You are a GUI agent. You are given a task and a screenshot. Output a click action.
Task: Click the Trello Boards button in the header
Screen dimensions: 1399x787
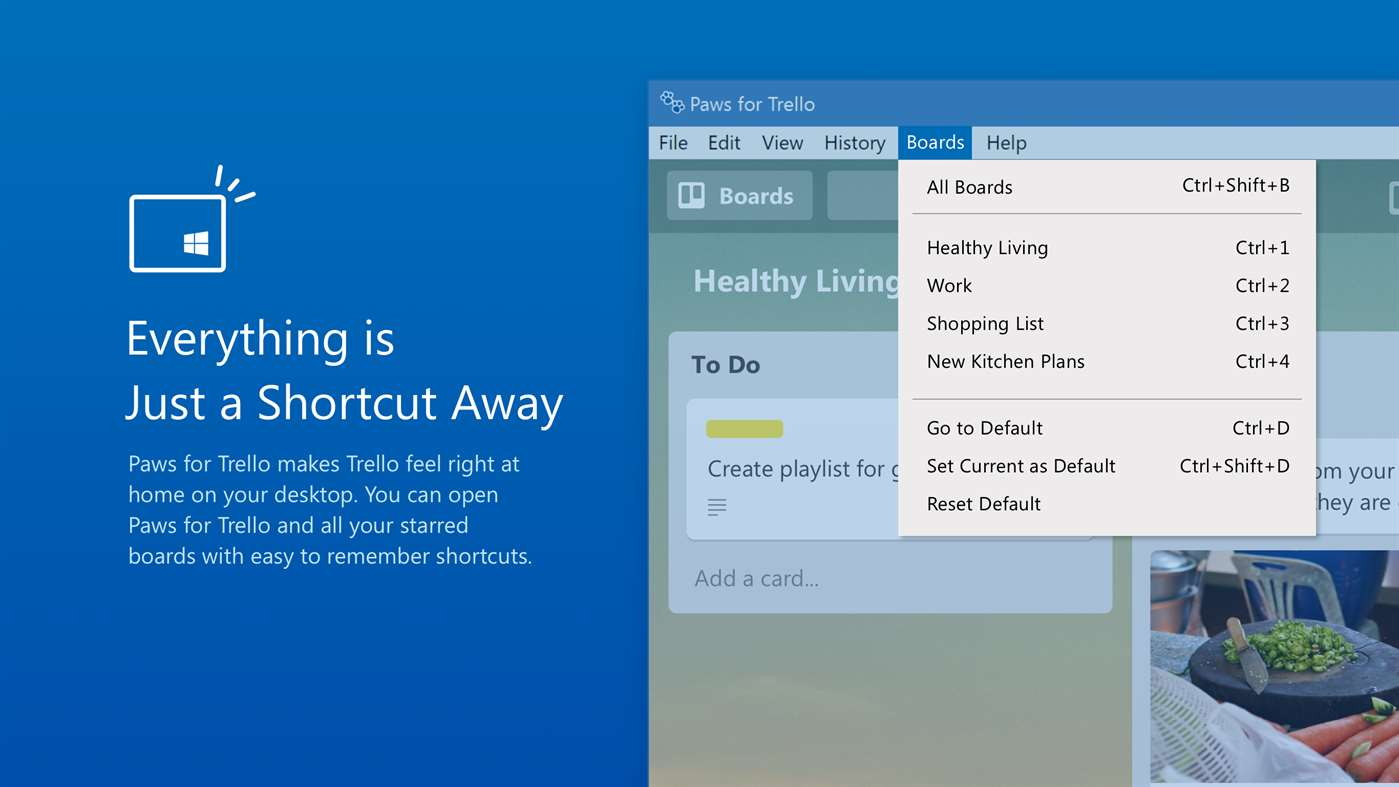point(740,196)
